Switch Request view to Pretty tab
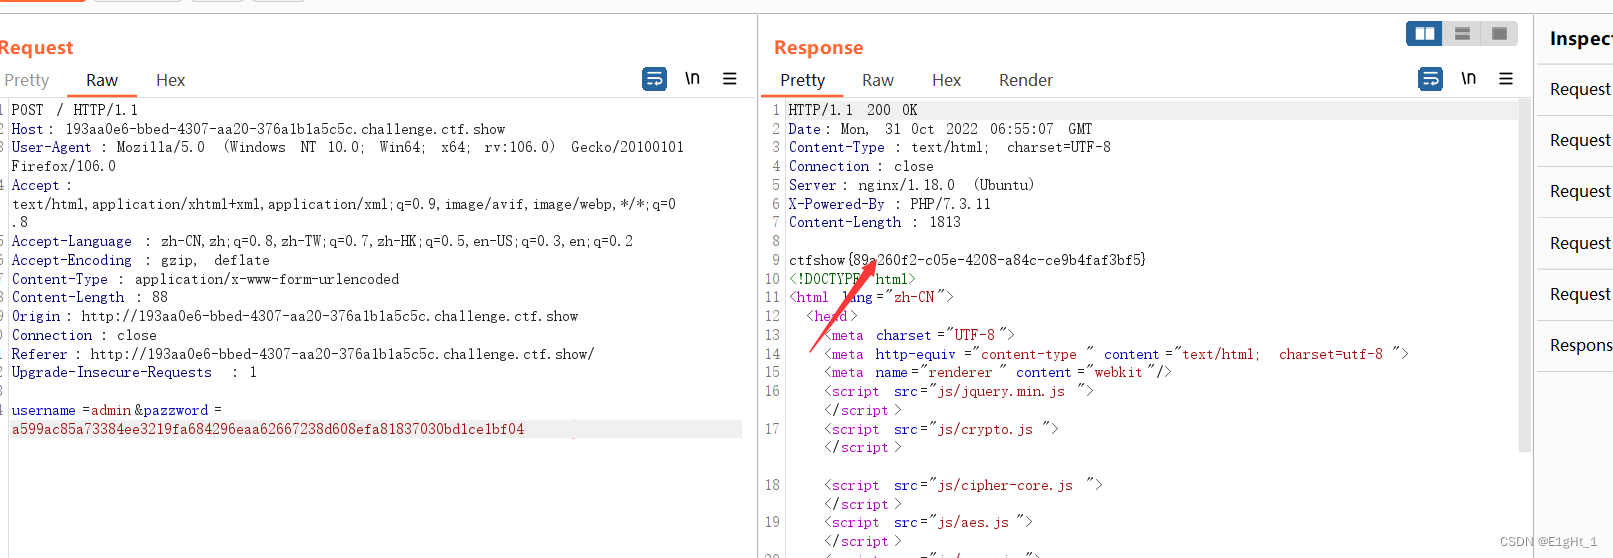The image size is (1613, 558). (x=26, y=80)
